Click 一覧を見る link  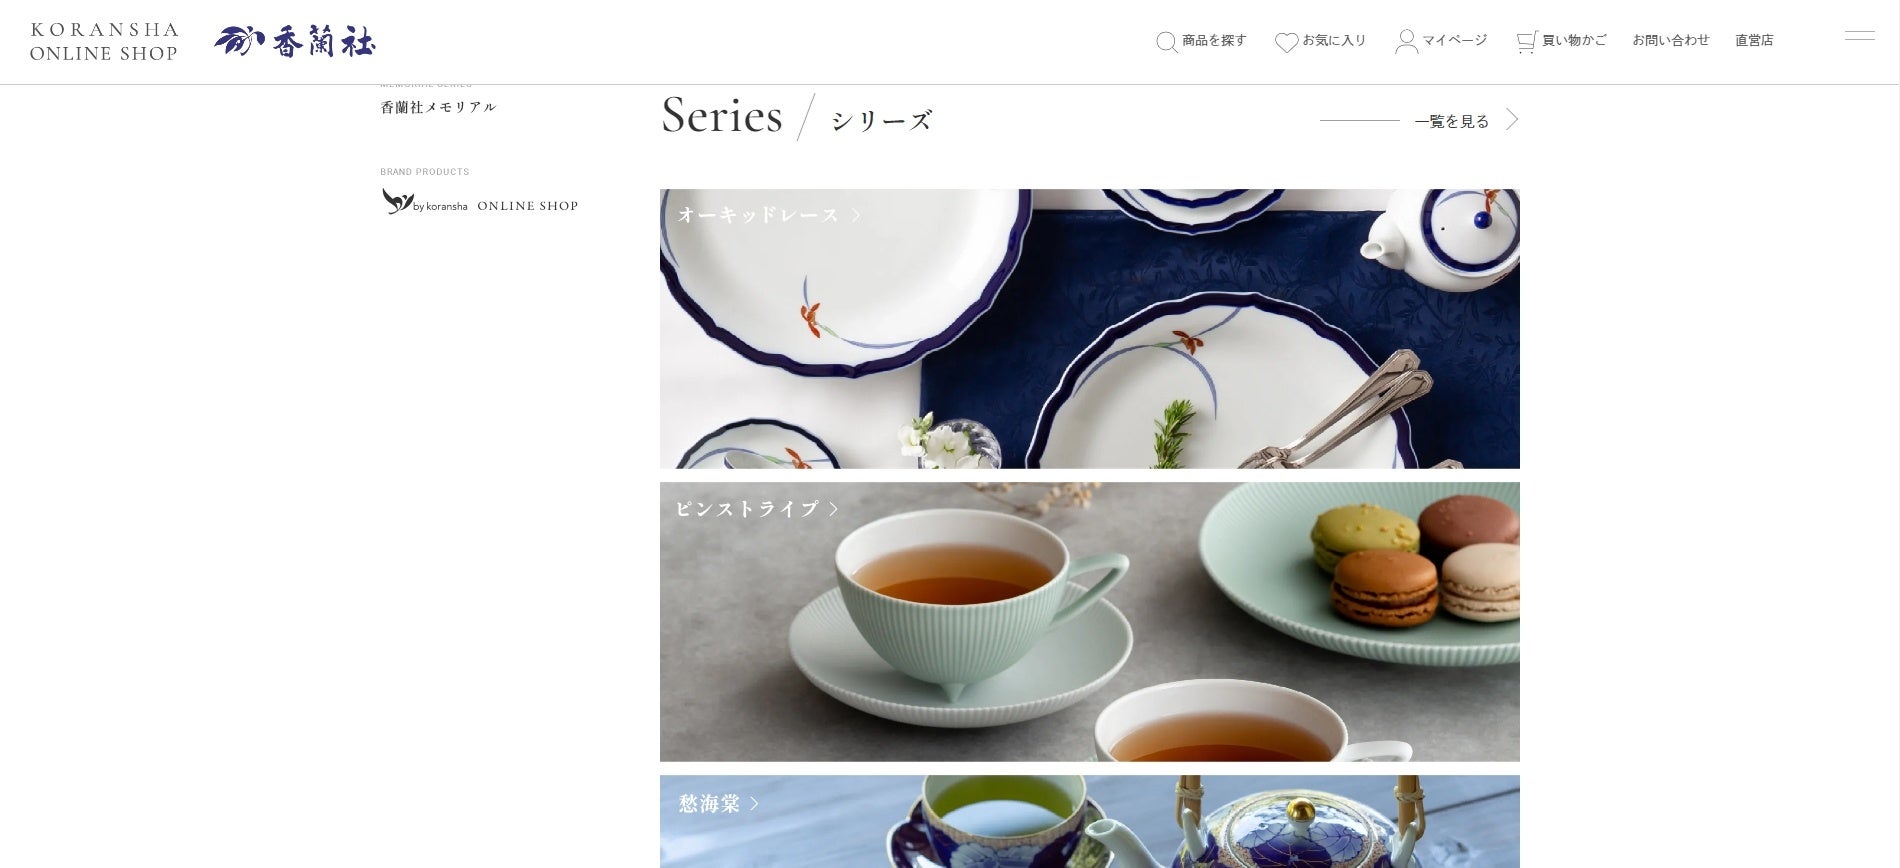(1452, 121)
